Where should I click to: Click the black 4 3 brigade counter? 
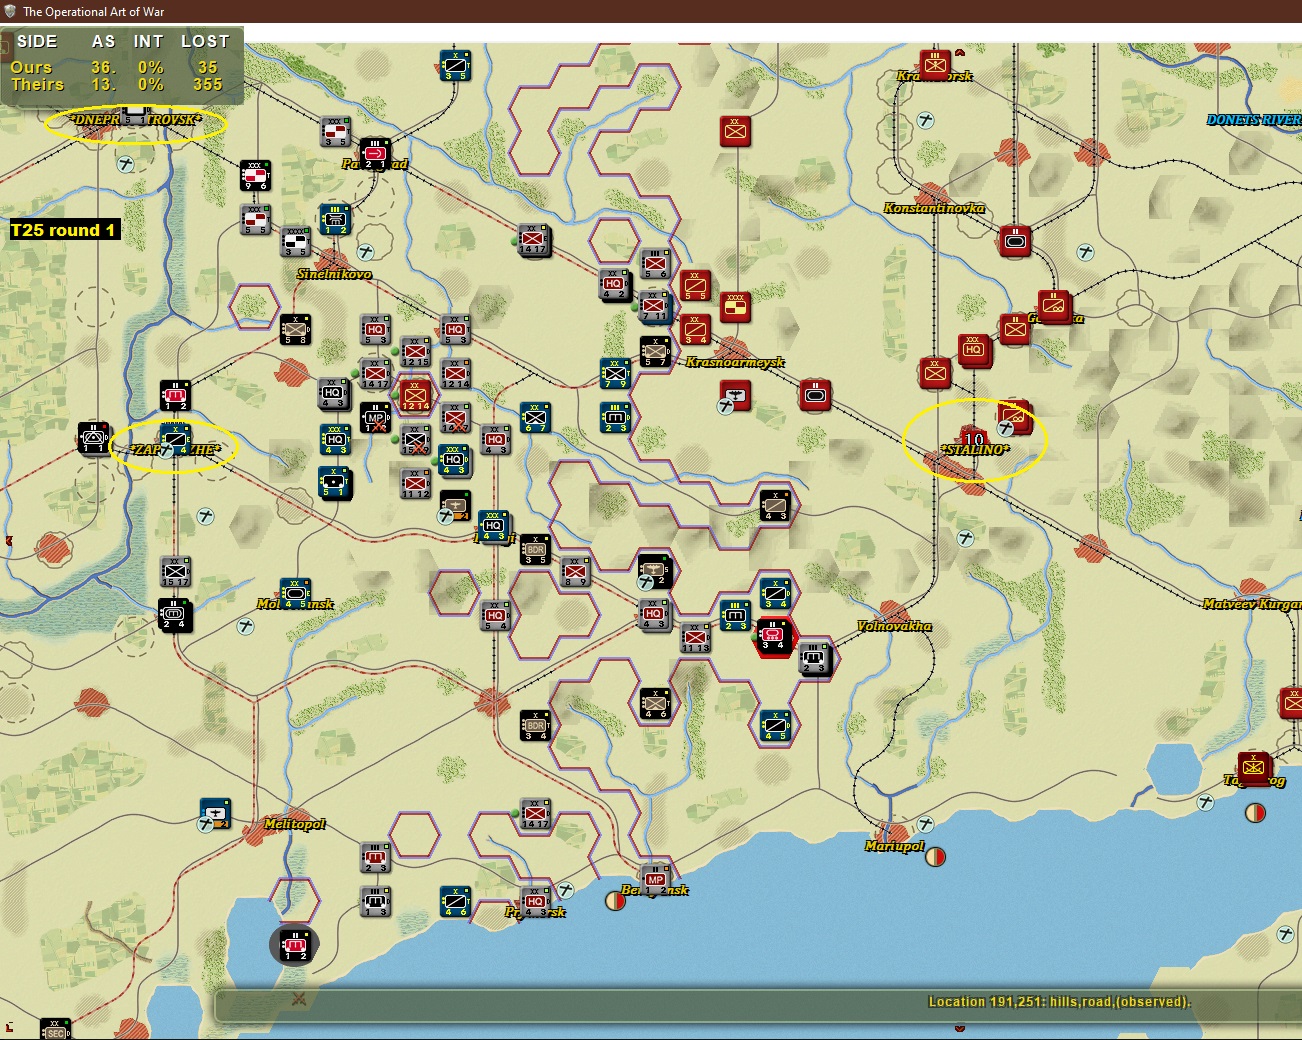775,505
